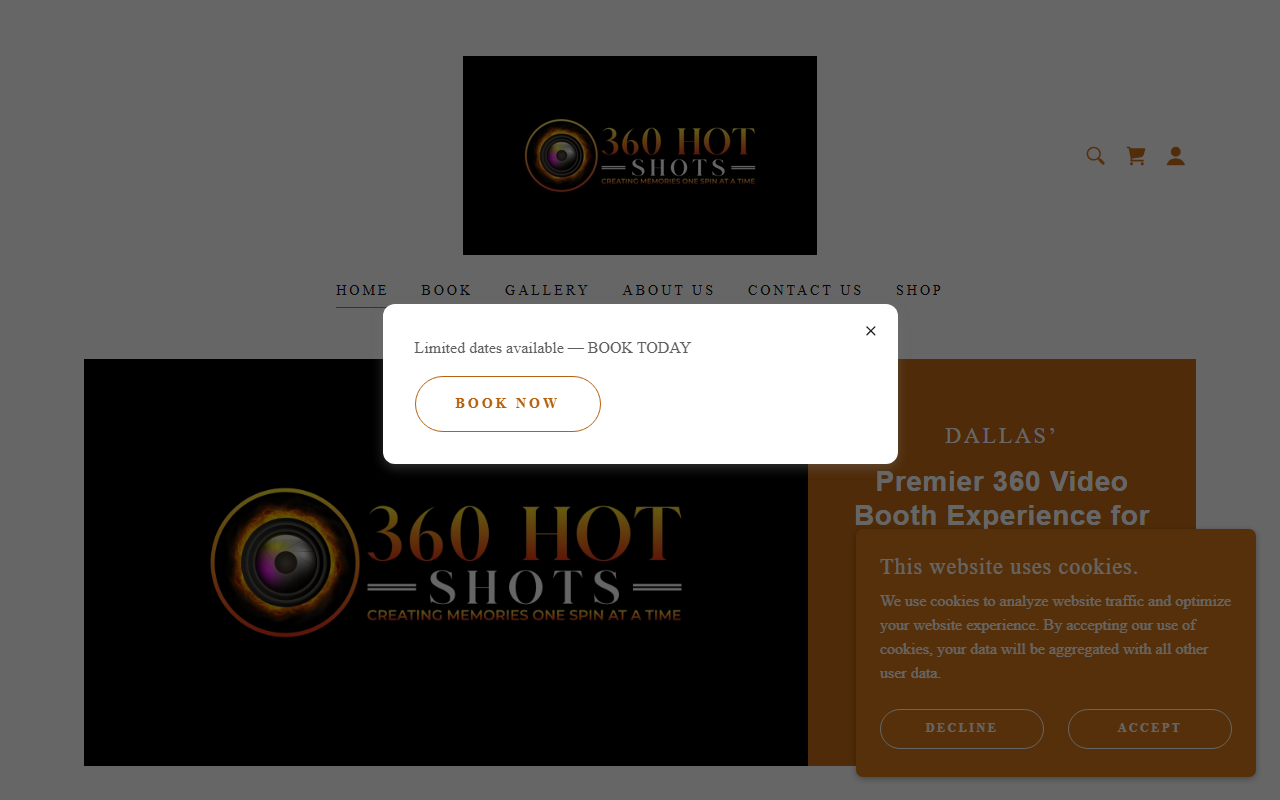This screenshot has height=800, width=1280.
Task: Open the shopping cart icon
Action: pyautogui.click(x=1136, y=156)
